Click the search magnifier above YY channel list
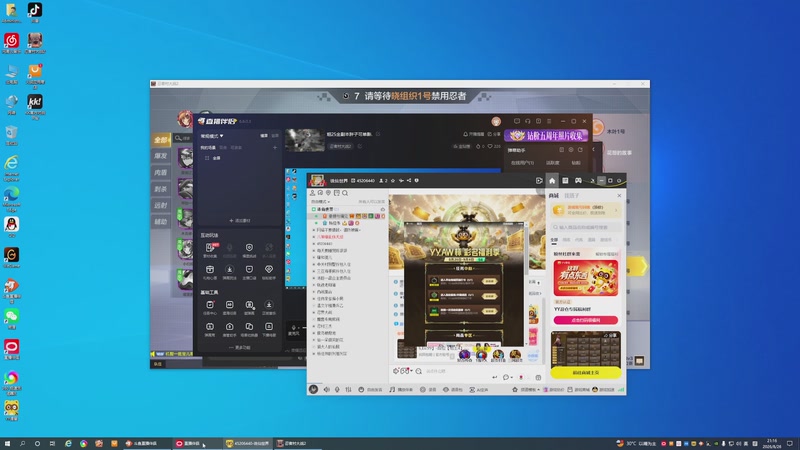This screenshot has height=450, width=800. [x=345, y=193]
